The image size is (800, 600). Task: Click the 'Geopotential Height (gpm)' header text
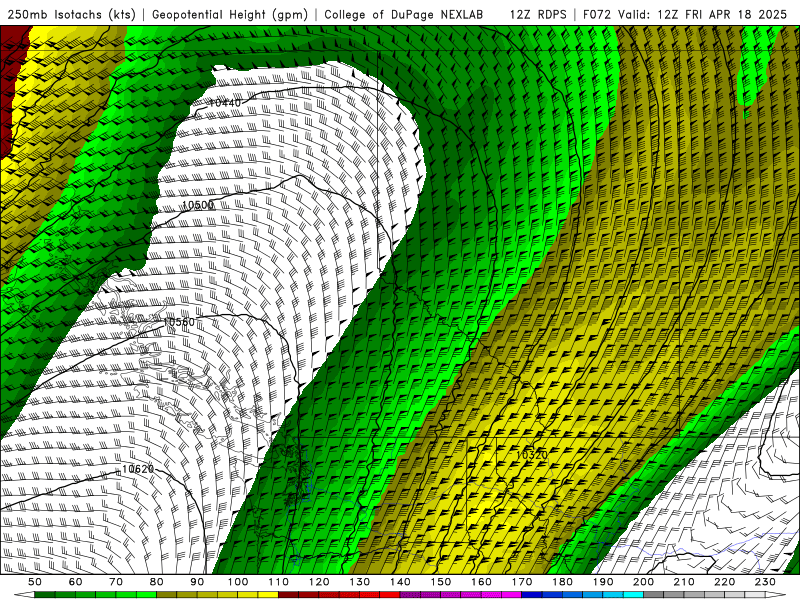pyautogui.click(x=230, y=15)
